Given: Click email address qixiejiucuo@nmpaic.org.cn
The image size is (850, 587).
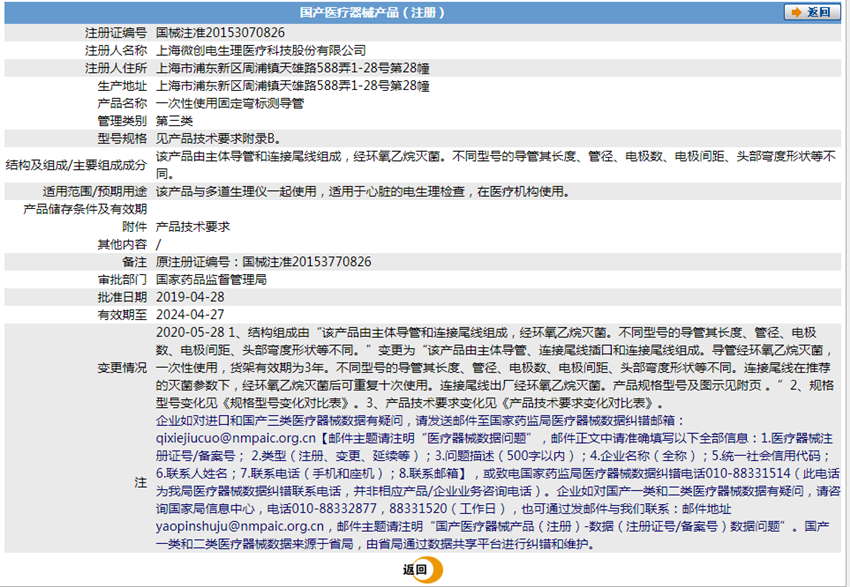Looking at the screenshot, I should (x=236, y=438).
